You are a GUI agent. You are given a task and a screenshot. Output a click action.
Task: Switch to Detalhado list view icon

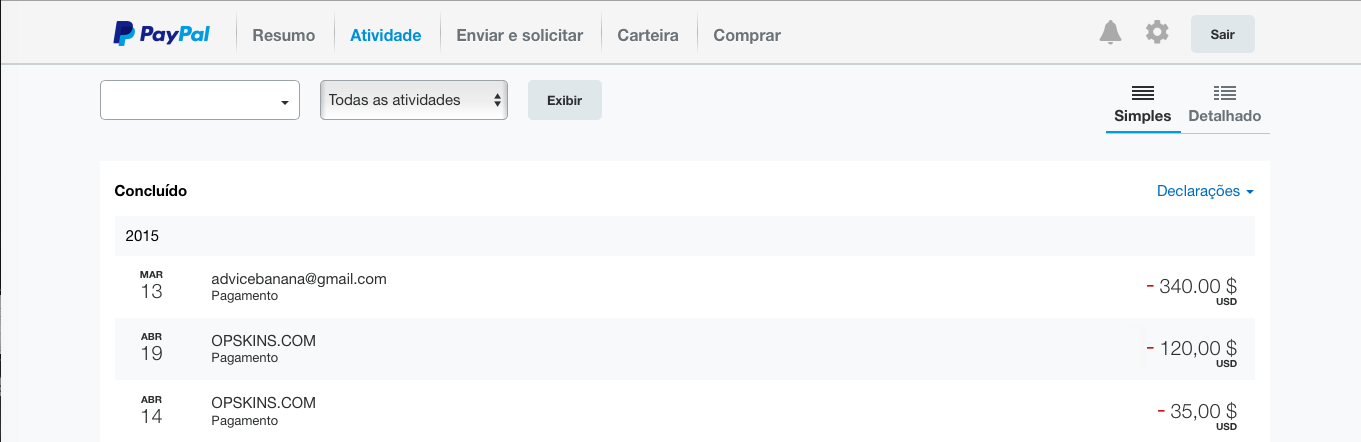1224,93
